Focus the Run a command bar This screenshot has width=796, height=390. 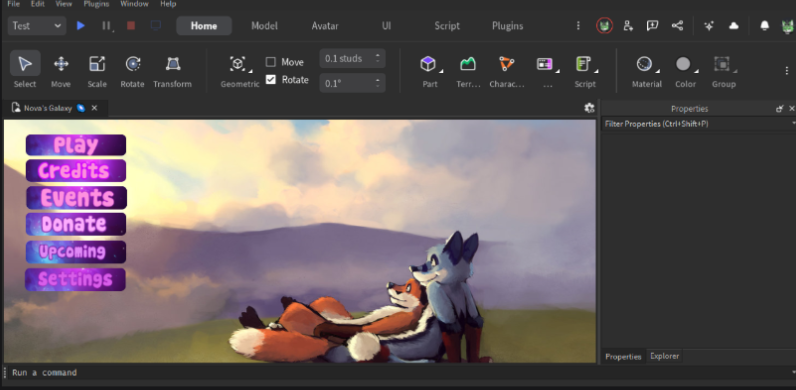[399, 372]
